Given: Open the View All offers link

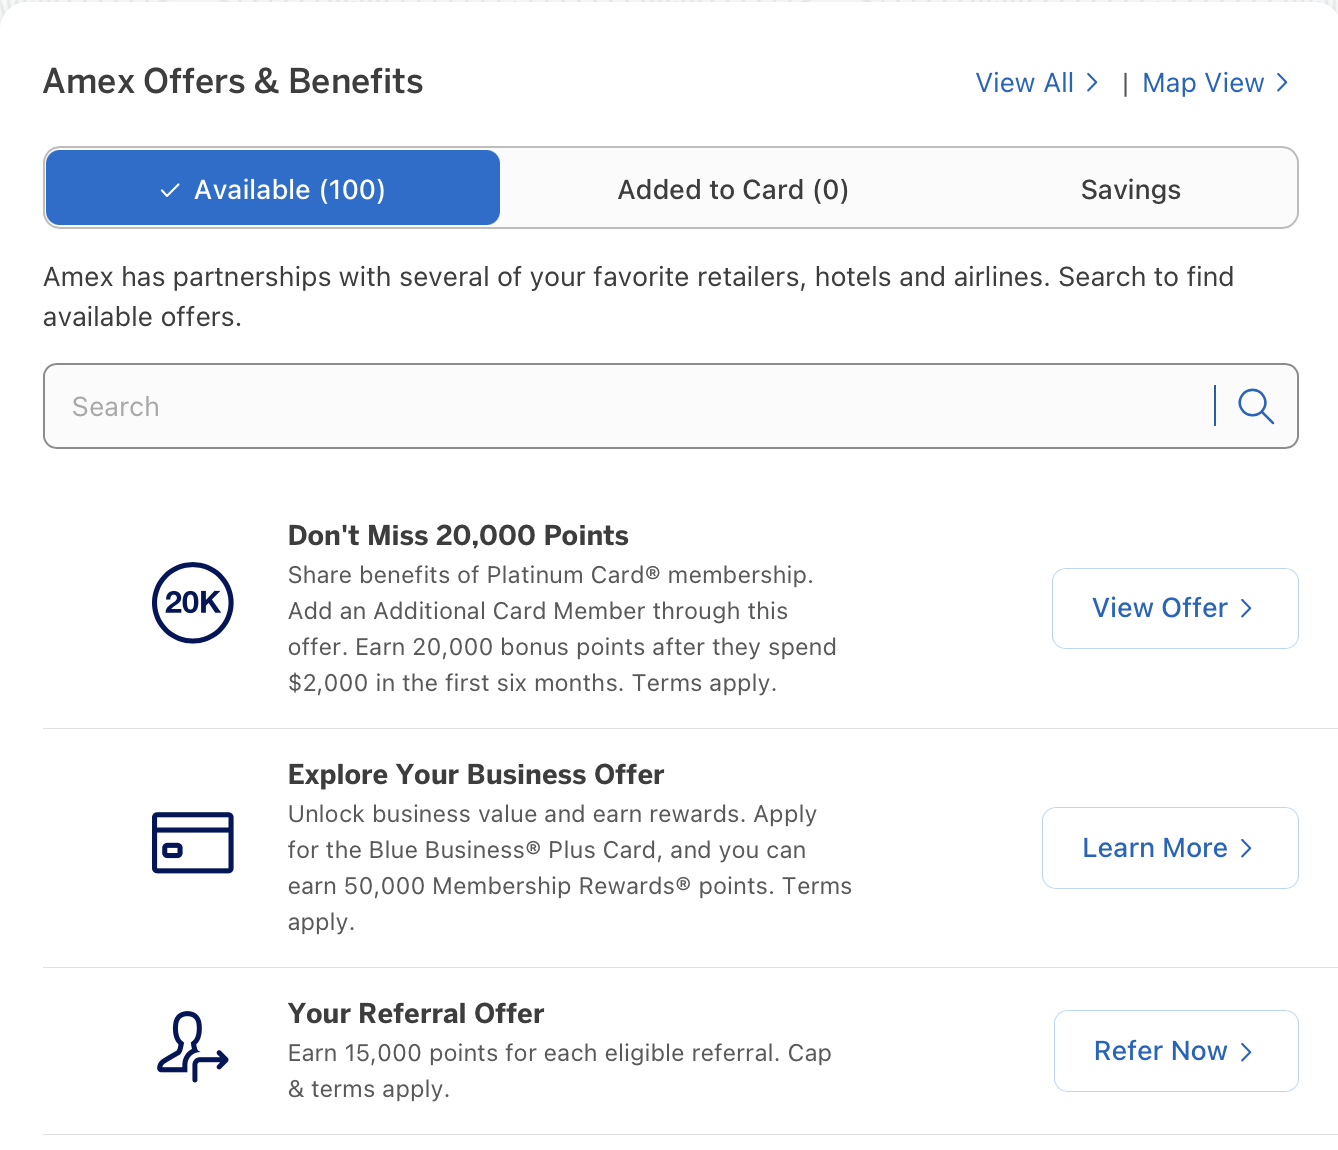Looking at the screenshot, I should pyautogui.click(x=1037, y=83).
